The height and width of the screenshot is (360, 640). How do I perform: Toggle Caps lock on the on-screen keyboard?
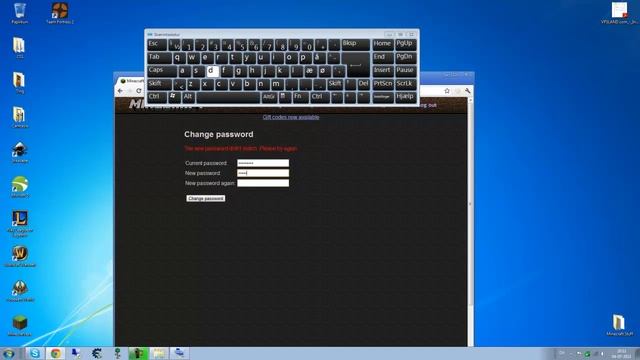(162, 71)
